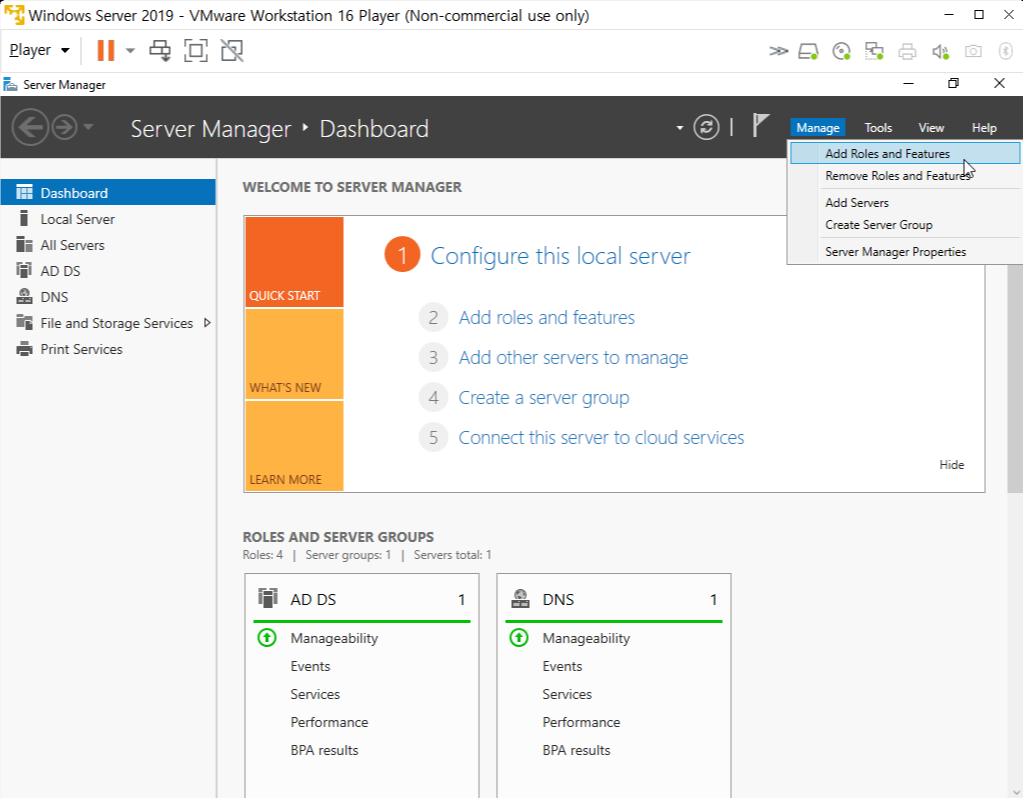The height and width of the screenshot is (798, 1023).
Task: Open the Manage menu
Action: [x=817, y=128]
